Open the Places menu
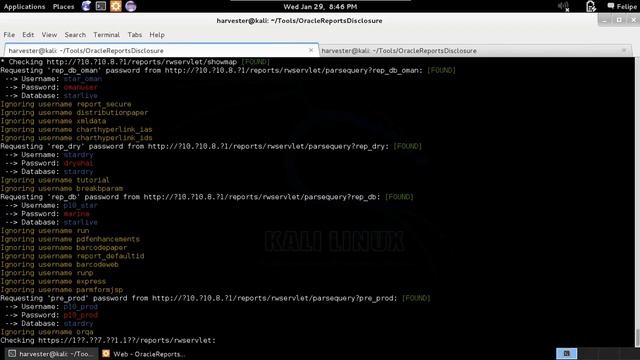The width and height of the screenshot is (640, 360). click(x=64, y=7)
